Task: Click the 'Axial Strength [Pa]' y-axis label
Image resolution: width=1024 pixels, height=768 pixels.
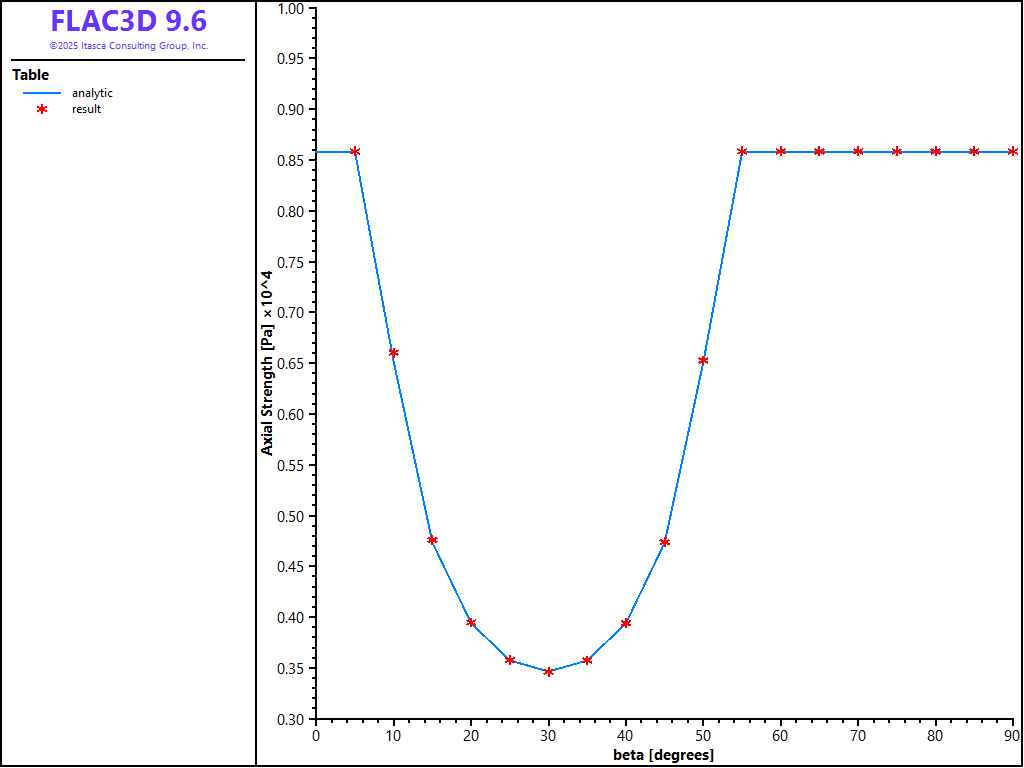Action: click(267, 363)
